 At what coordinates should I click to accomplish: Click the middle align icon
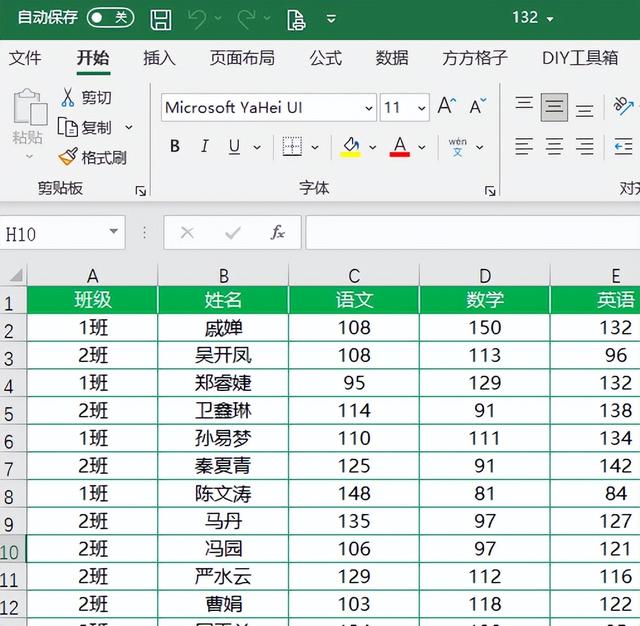coord(554,107)
